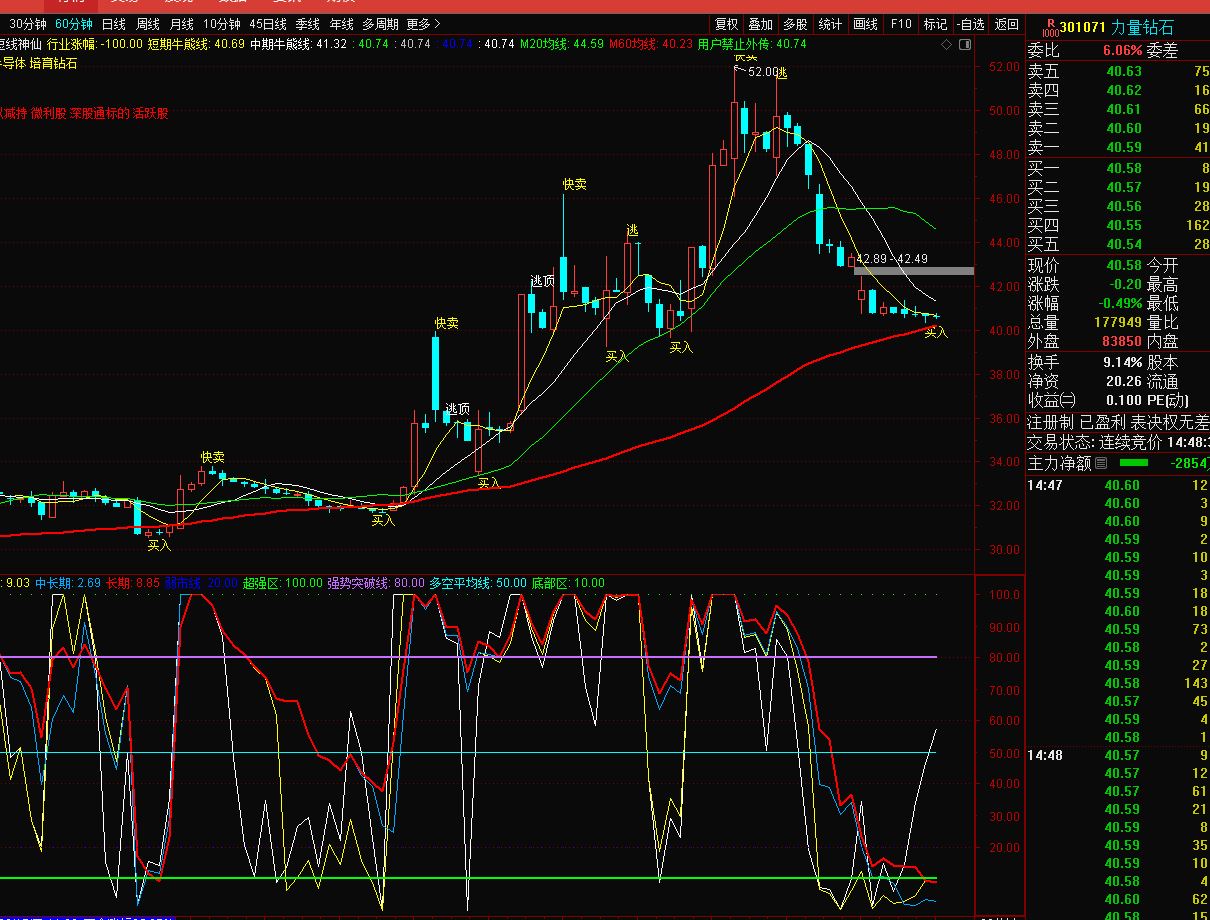Click the 收益(二) 0.100 value
The image size is (1210, 920).
tap(1124, 400)
